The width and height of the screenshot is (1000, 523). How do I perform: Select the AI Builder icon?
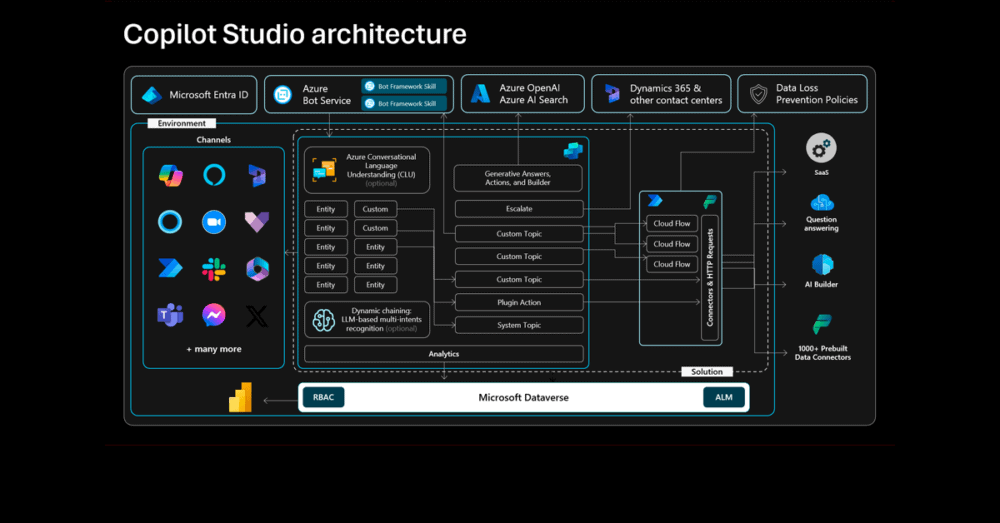coord(821,265)
